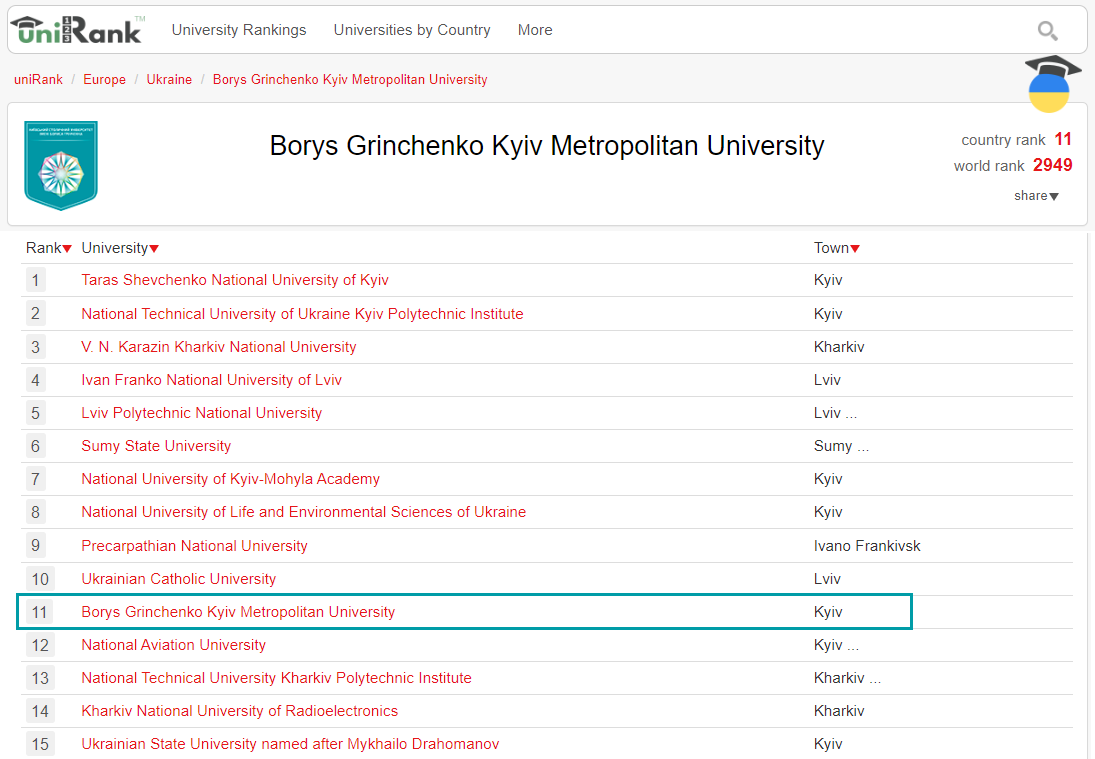This screenshot has width=1095, height=759.
Task: Click Kharkiv National University of Radioelectronics
Action: (x=240, y=711)
